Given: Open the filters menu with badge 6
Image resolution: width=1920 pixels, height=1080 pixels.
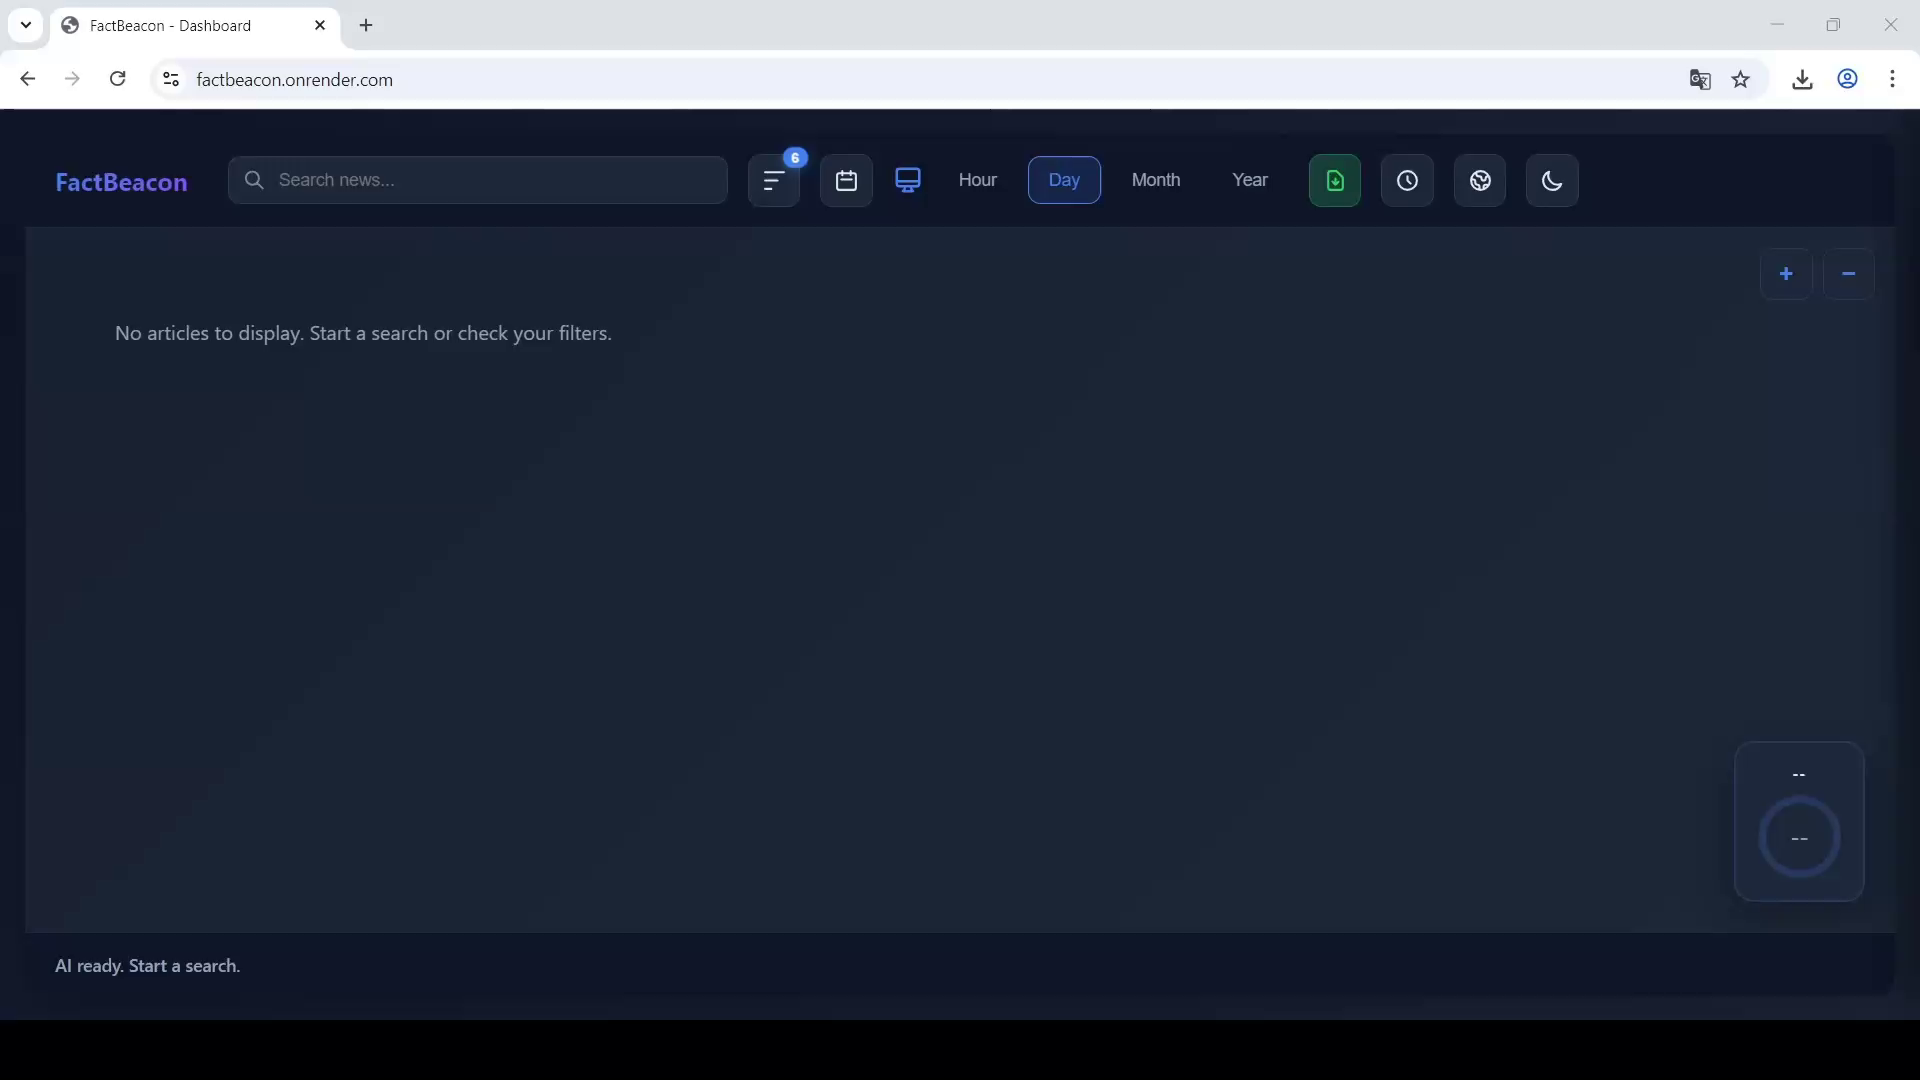Looking at the screenshot, I should (x=773, y=181).
